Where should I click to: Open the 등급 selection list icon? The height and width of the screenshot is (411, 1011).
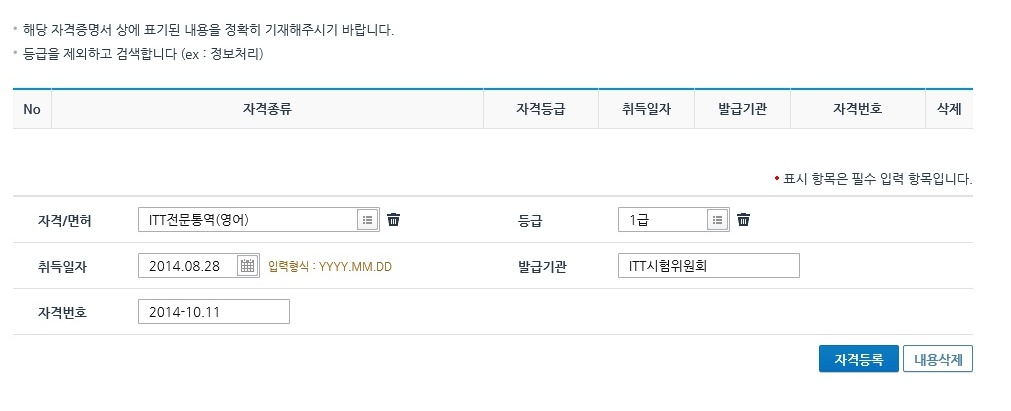click(x=717, y=220)
